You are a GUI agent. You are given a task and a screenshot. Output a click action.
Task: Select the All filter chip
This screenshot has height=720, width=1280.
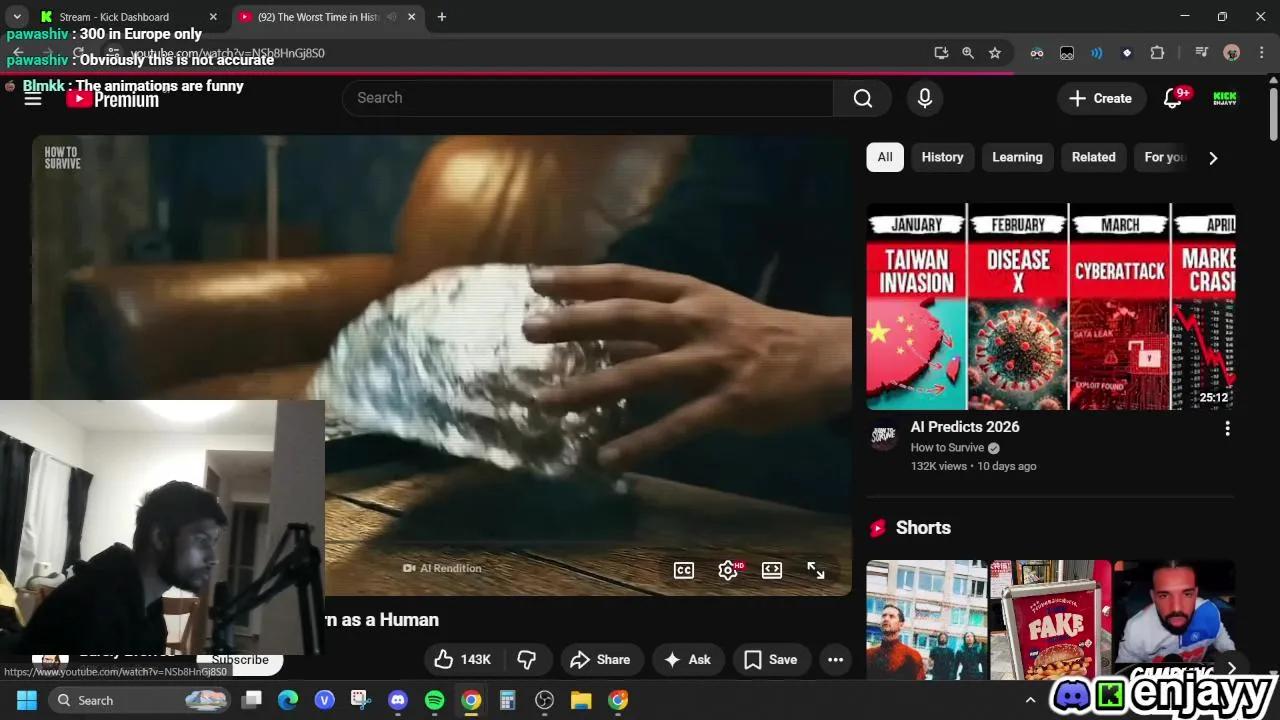click(885, 157)
